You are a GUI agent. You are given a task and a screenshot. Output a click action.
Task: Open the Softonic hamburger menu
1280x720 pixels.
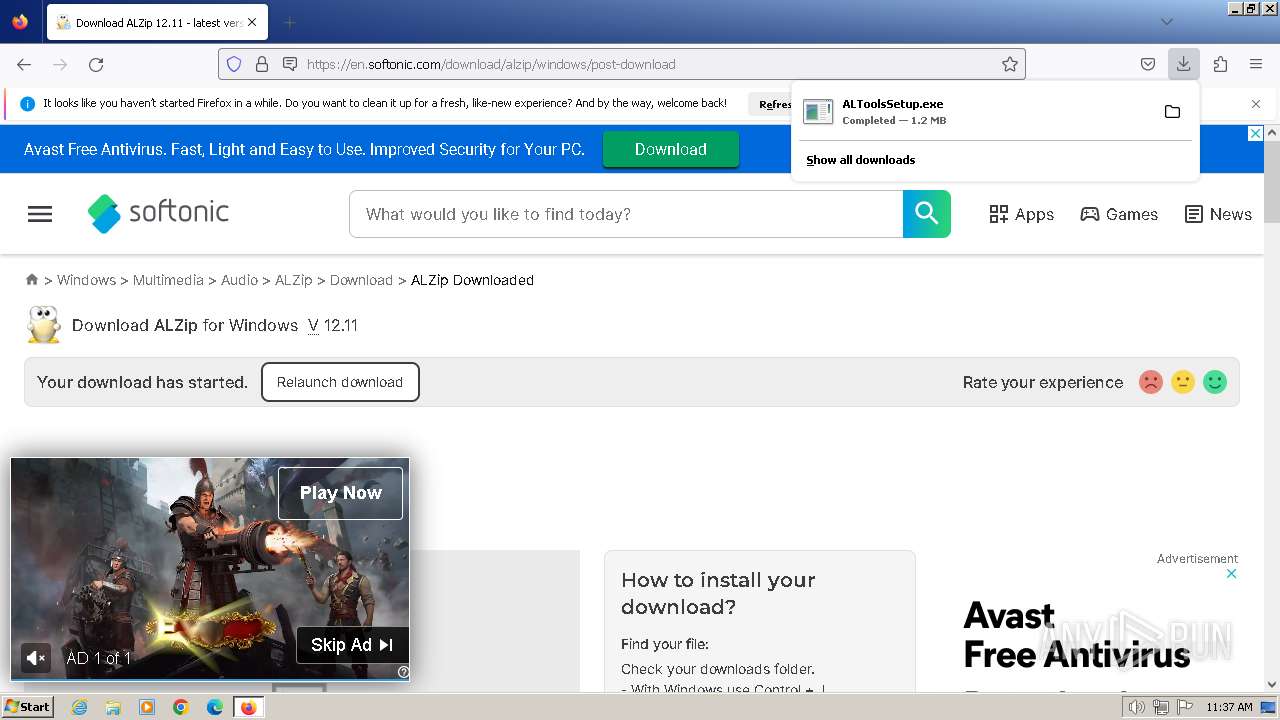click(40, 214)
